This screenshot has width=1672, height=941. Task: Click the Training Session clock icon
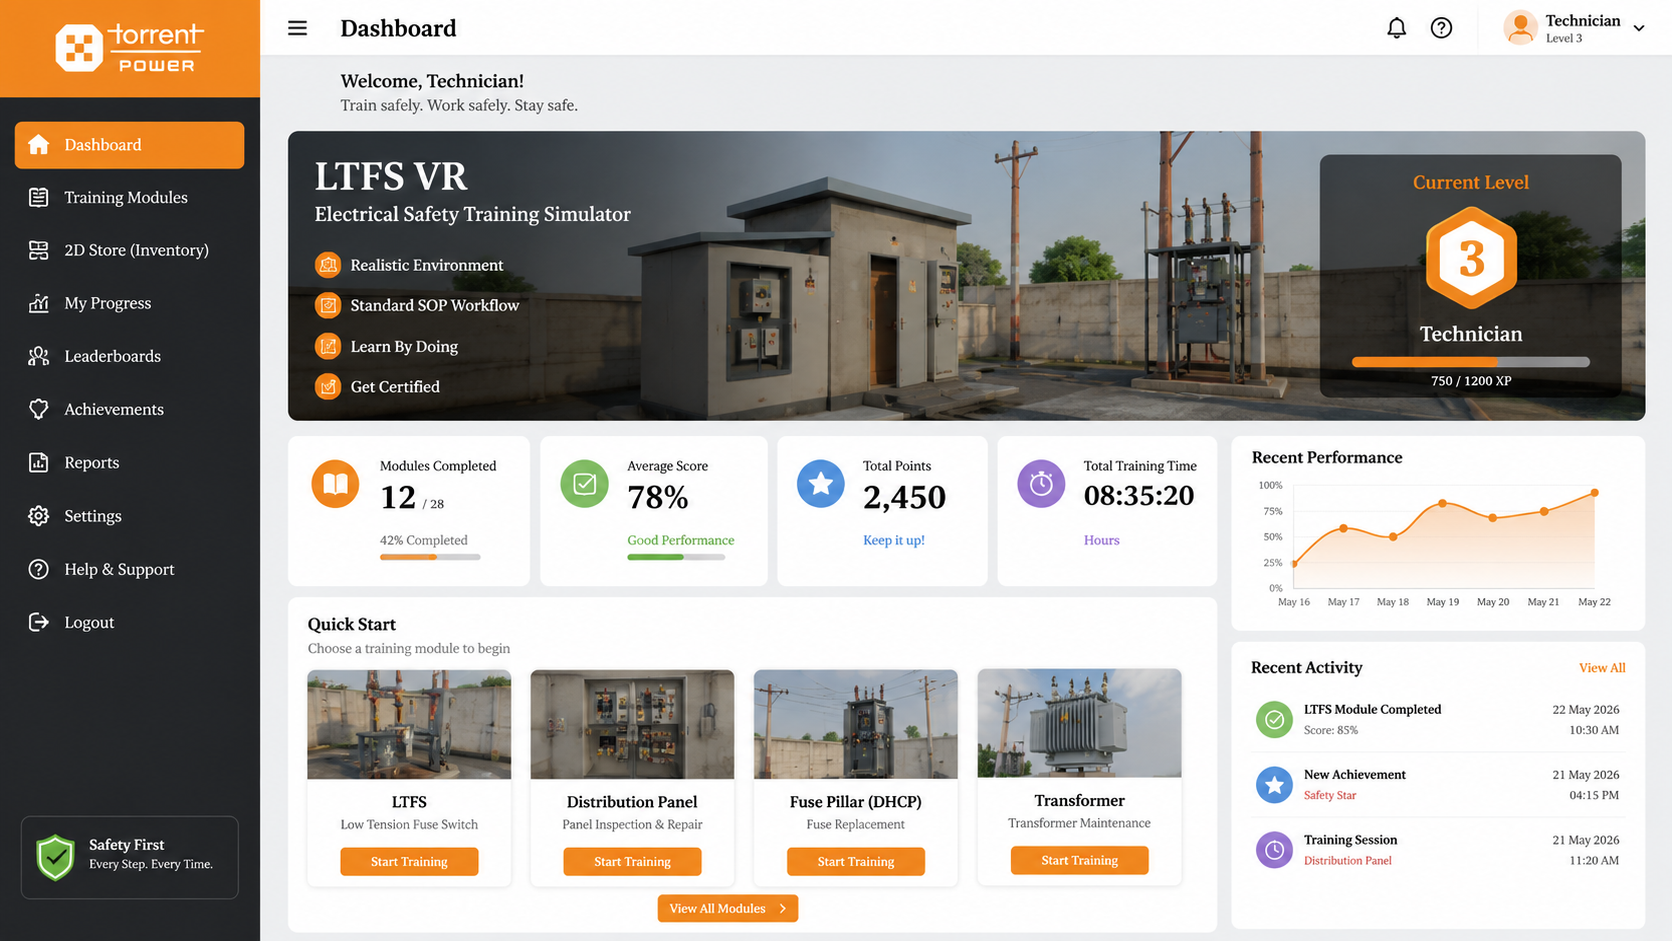click(1274, 850)
